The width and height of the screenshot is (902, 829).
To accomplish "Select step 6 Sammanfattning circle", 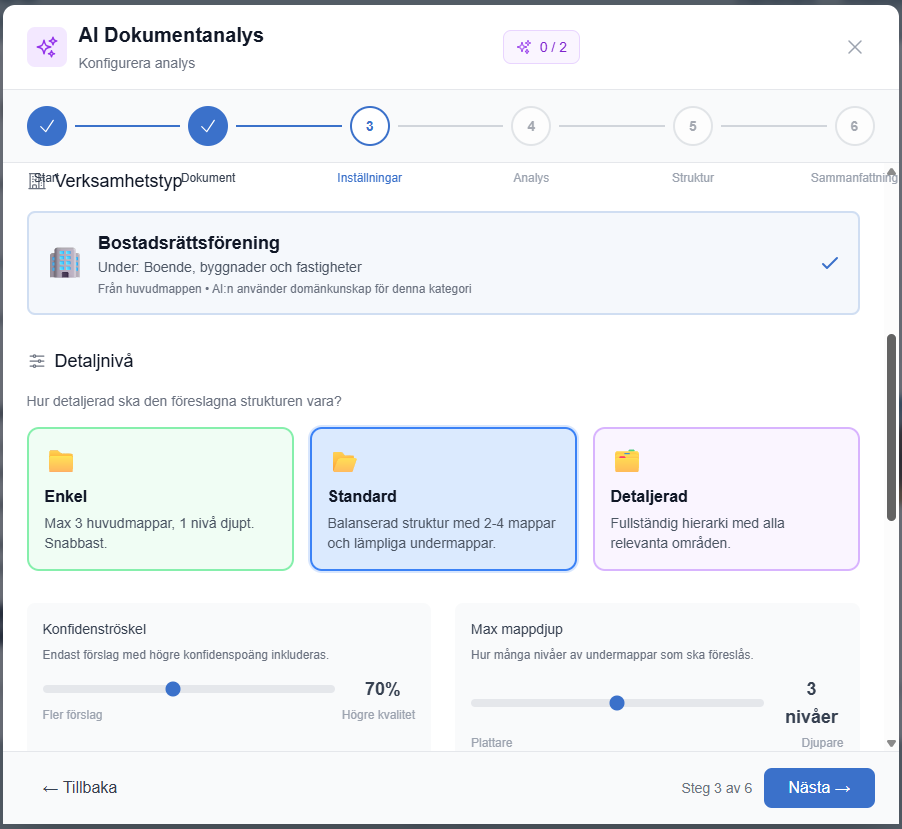I will (x=855, y=126).
